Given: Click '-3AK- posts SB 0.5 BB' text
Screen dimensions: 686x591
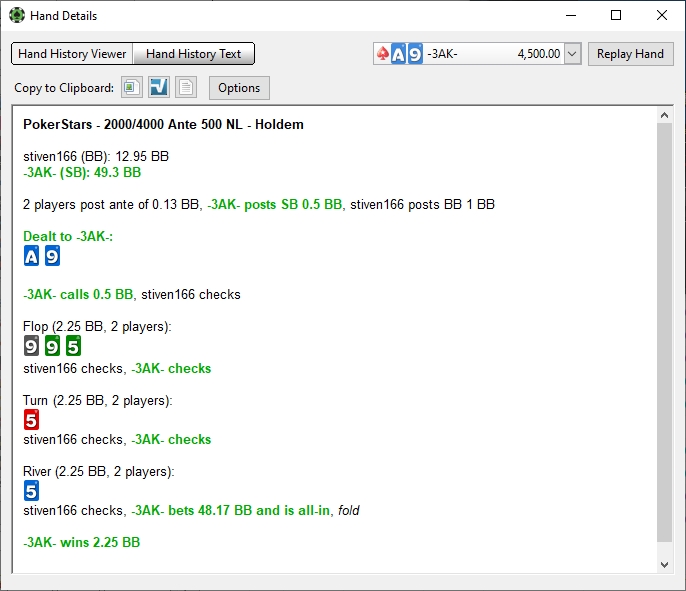Looking at the screenshot, I should (274, 204).
